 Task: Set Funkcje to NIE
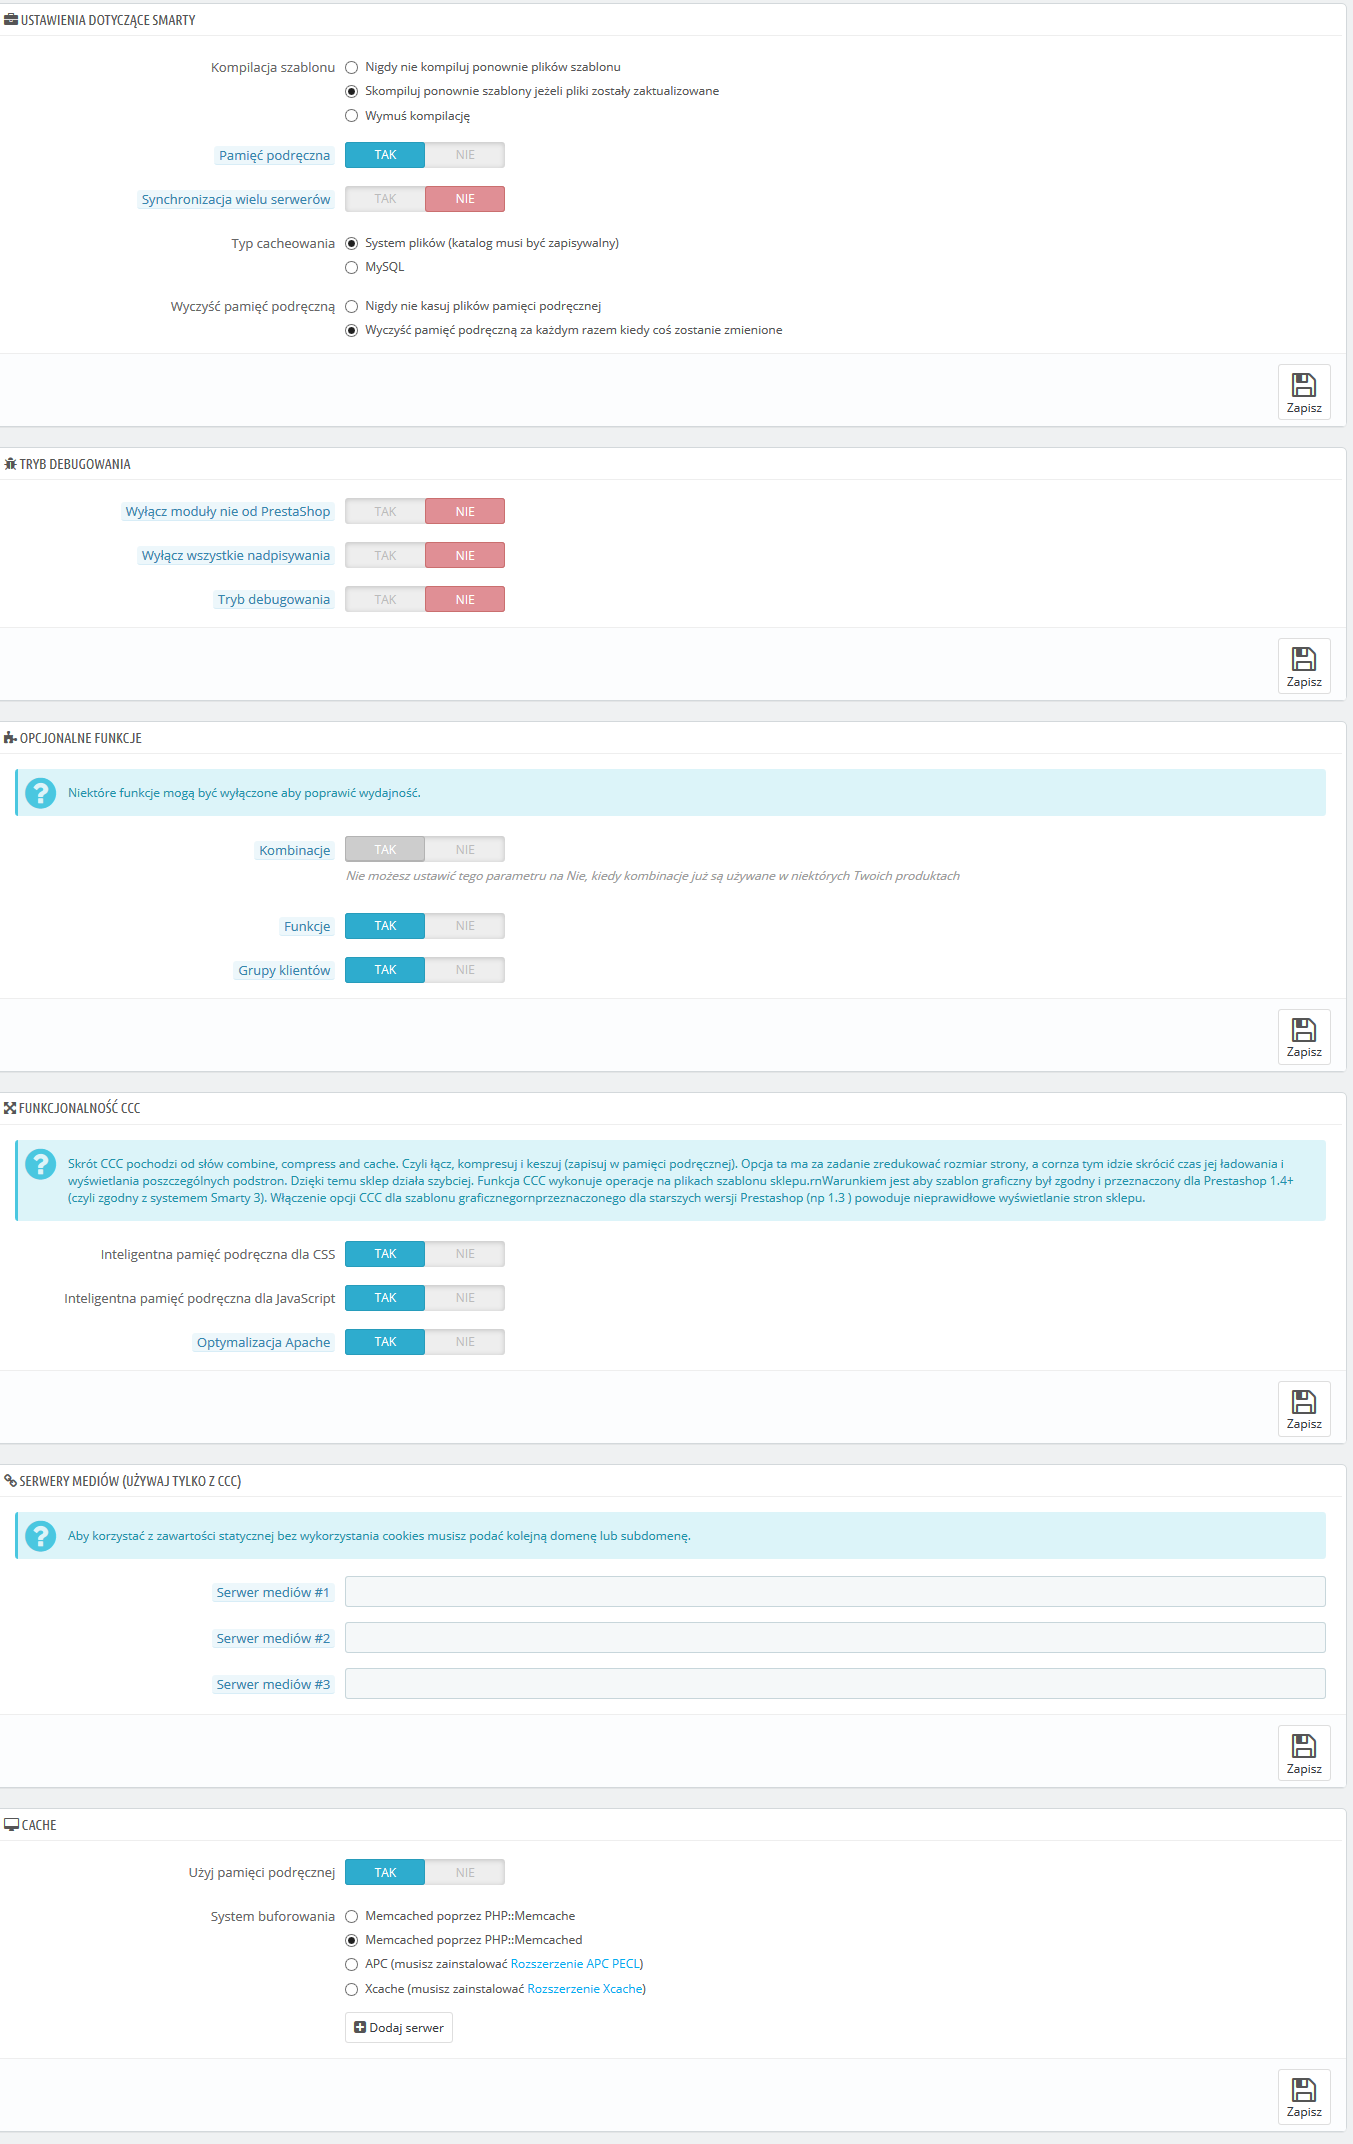click(x=465, y=926)
